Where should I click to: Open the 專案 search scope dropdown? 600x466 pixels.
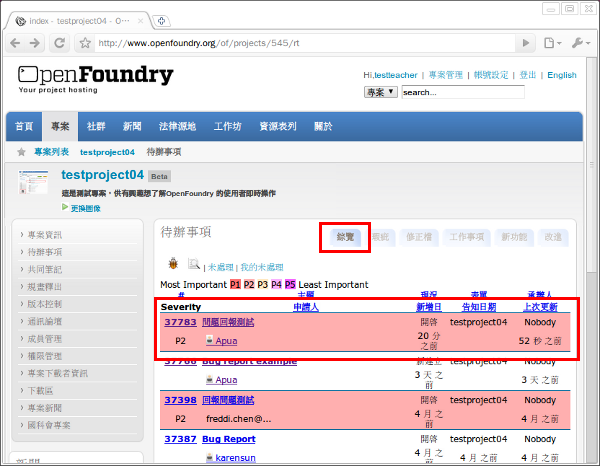[380, 92]
